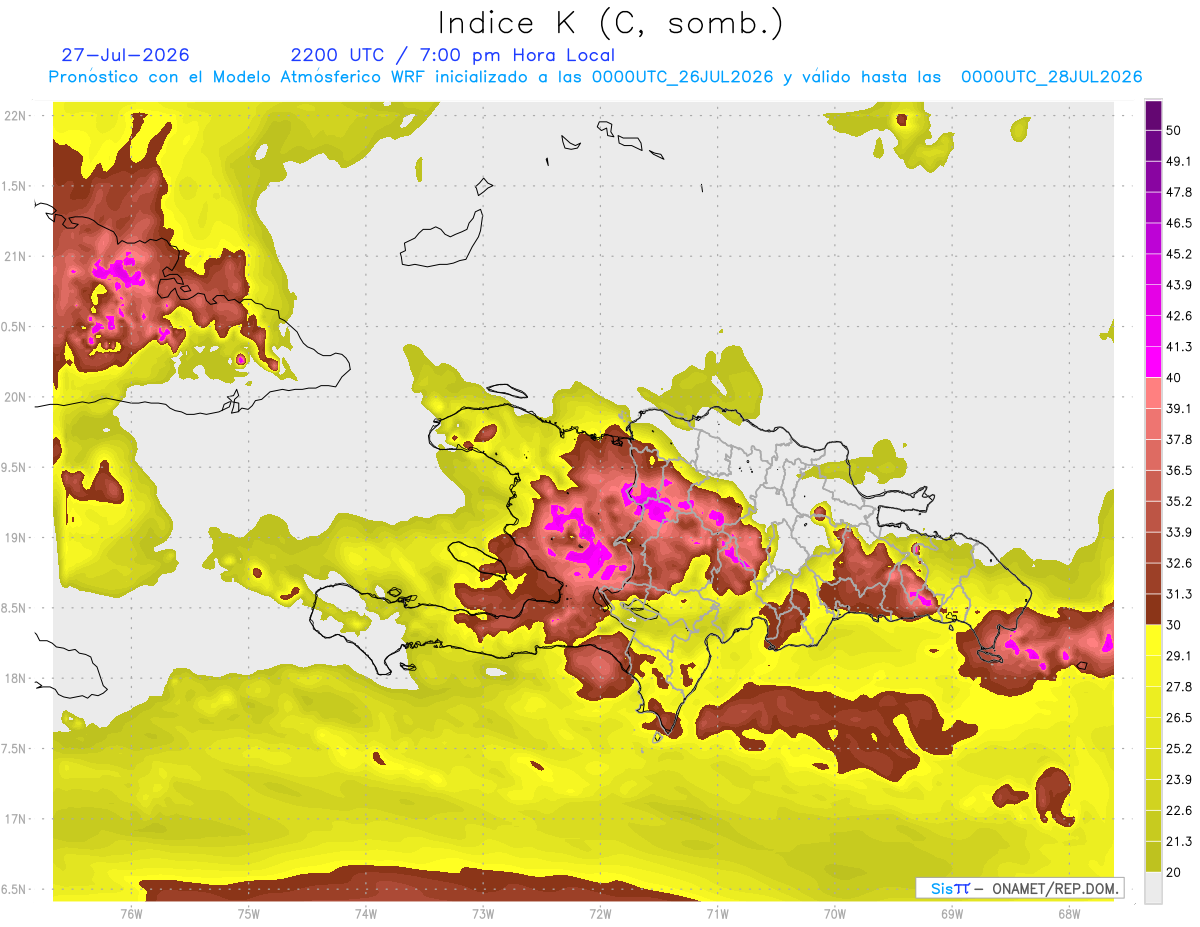Image resolution: width=1200 pixels, height=927 pixels.
Task: Click the "Indice K (C, somb.)" title
Action: (x=610, y=24)
